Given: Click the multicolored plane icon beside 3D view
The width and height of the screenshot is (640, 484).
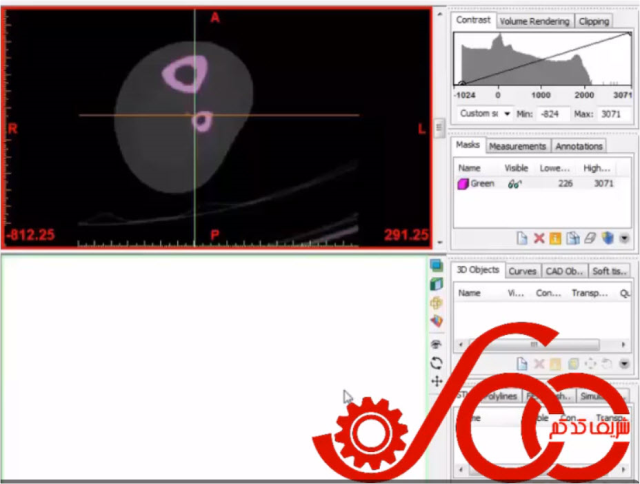Looking at the screenshot, I should pyautogui.click(x=436, y=321).
